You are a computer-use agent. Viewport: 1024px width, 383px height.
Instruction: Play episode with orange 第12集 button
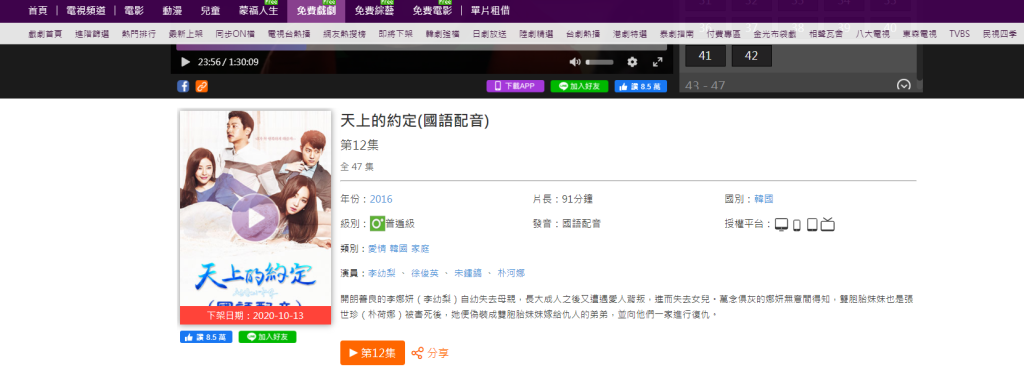tap(372, 353)
